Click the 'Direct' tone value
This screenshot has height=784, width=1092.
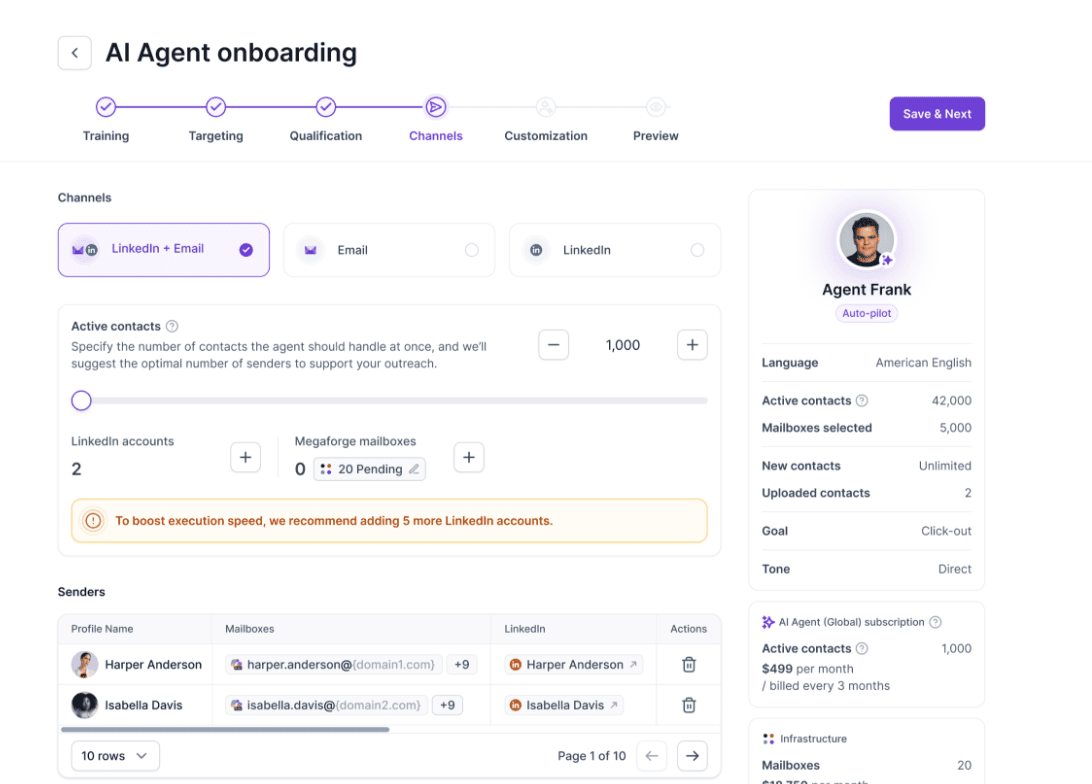tap(954, 570)
